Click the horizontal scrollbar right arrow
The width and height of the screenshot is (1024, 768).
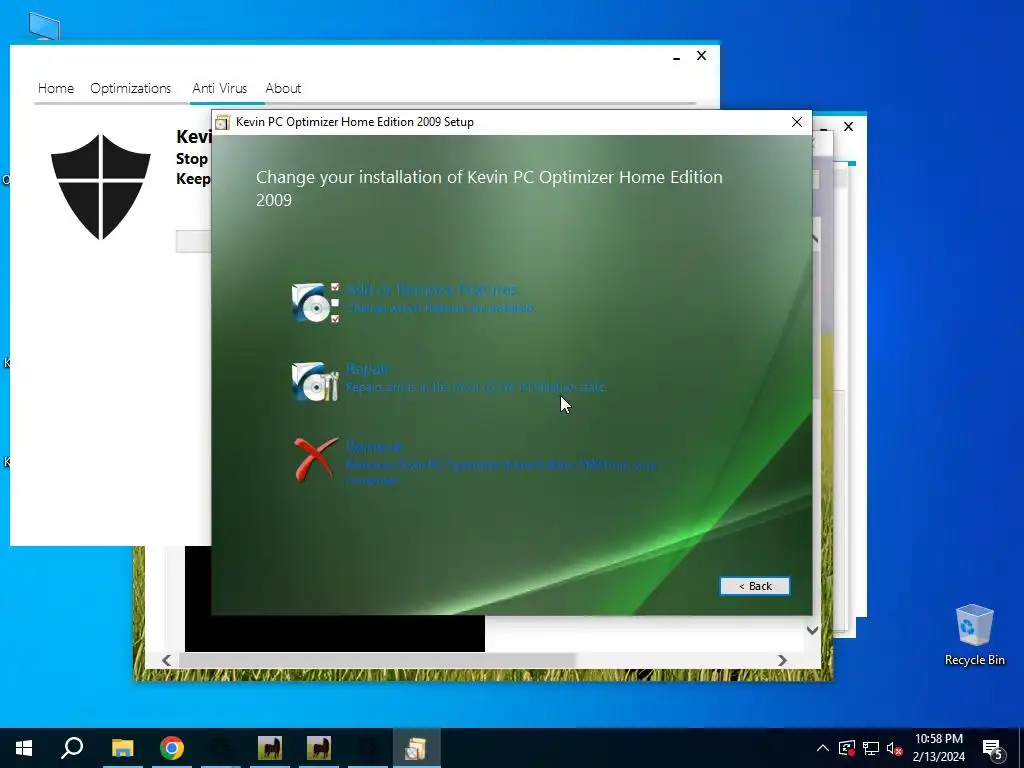point(782,660)
